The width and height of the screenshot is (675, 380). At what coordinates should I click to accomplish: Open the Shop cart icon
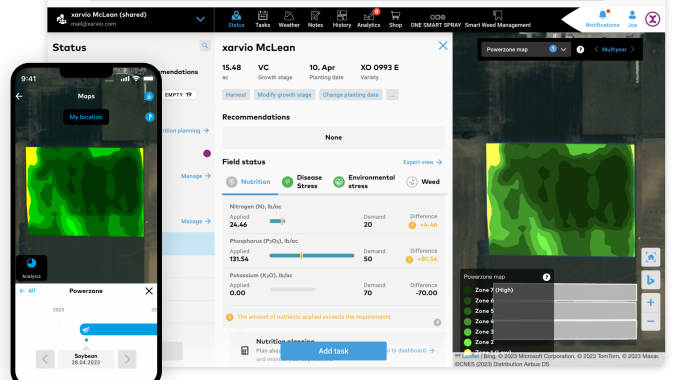pos(395,19)
